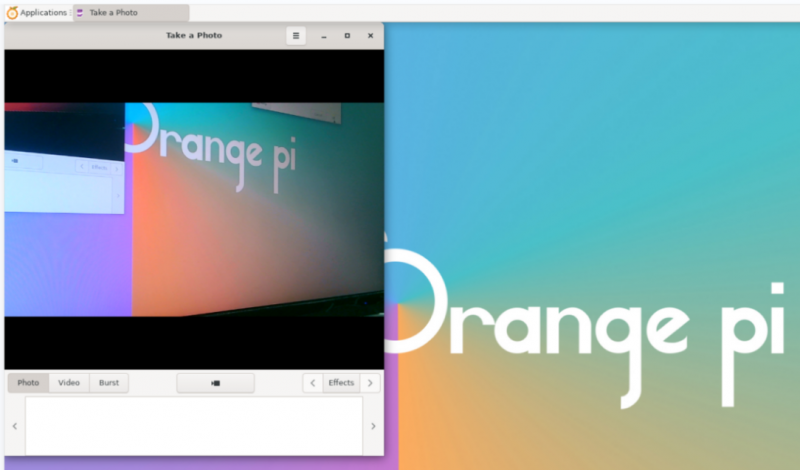Switch to Photo mode
This screenshot has width=800, height=470.
tap(28, 383)
